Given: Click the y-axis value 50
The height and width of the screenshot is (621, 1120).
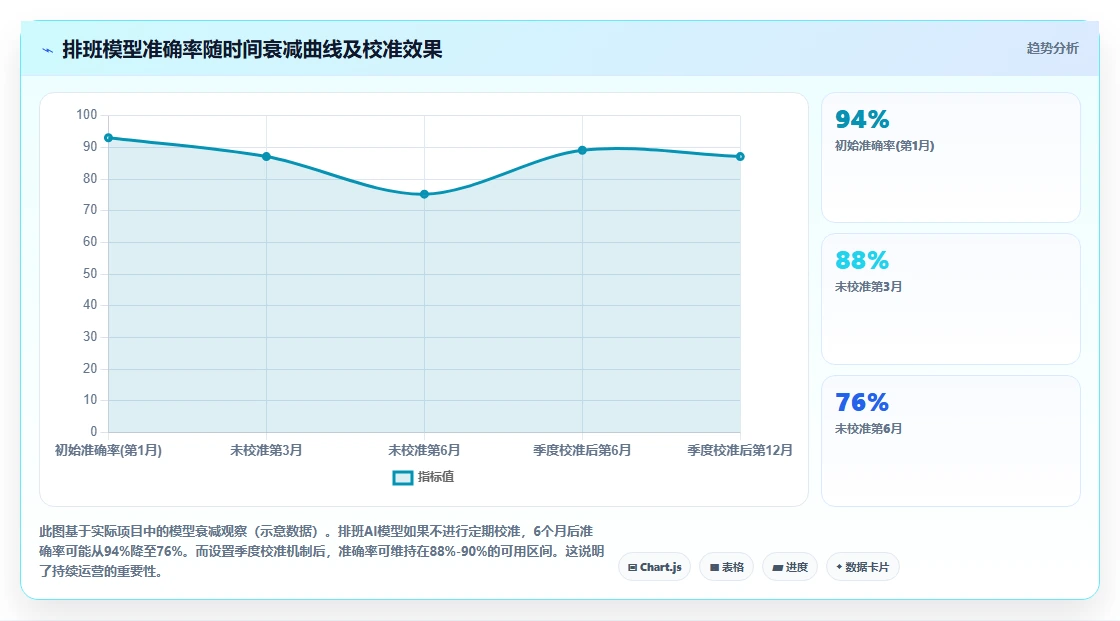Looking at the screenshot, I should [90, 274].
